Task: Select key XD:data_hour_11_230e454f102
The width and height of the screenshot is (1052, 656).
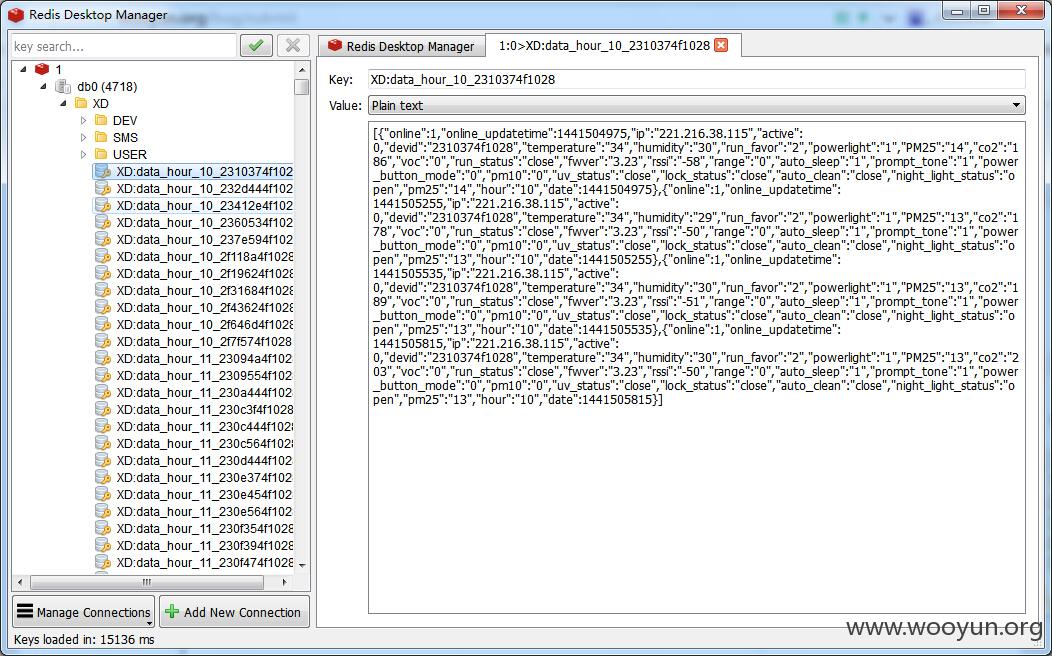Action: [x=204, y=494]
